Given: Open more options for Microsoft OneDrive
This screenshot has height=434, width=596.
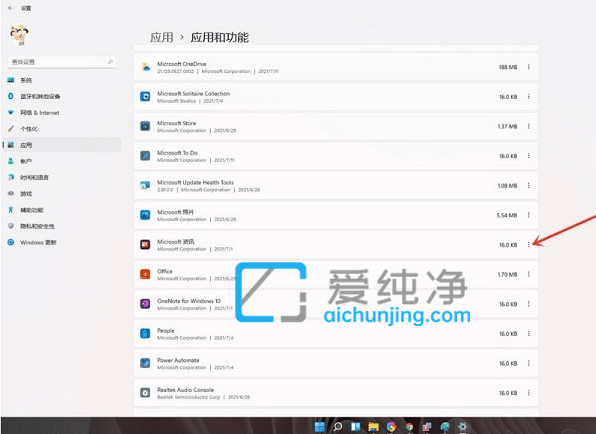Looking at the screenshot, I should pos(529,67).
